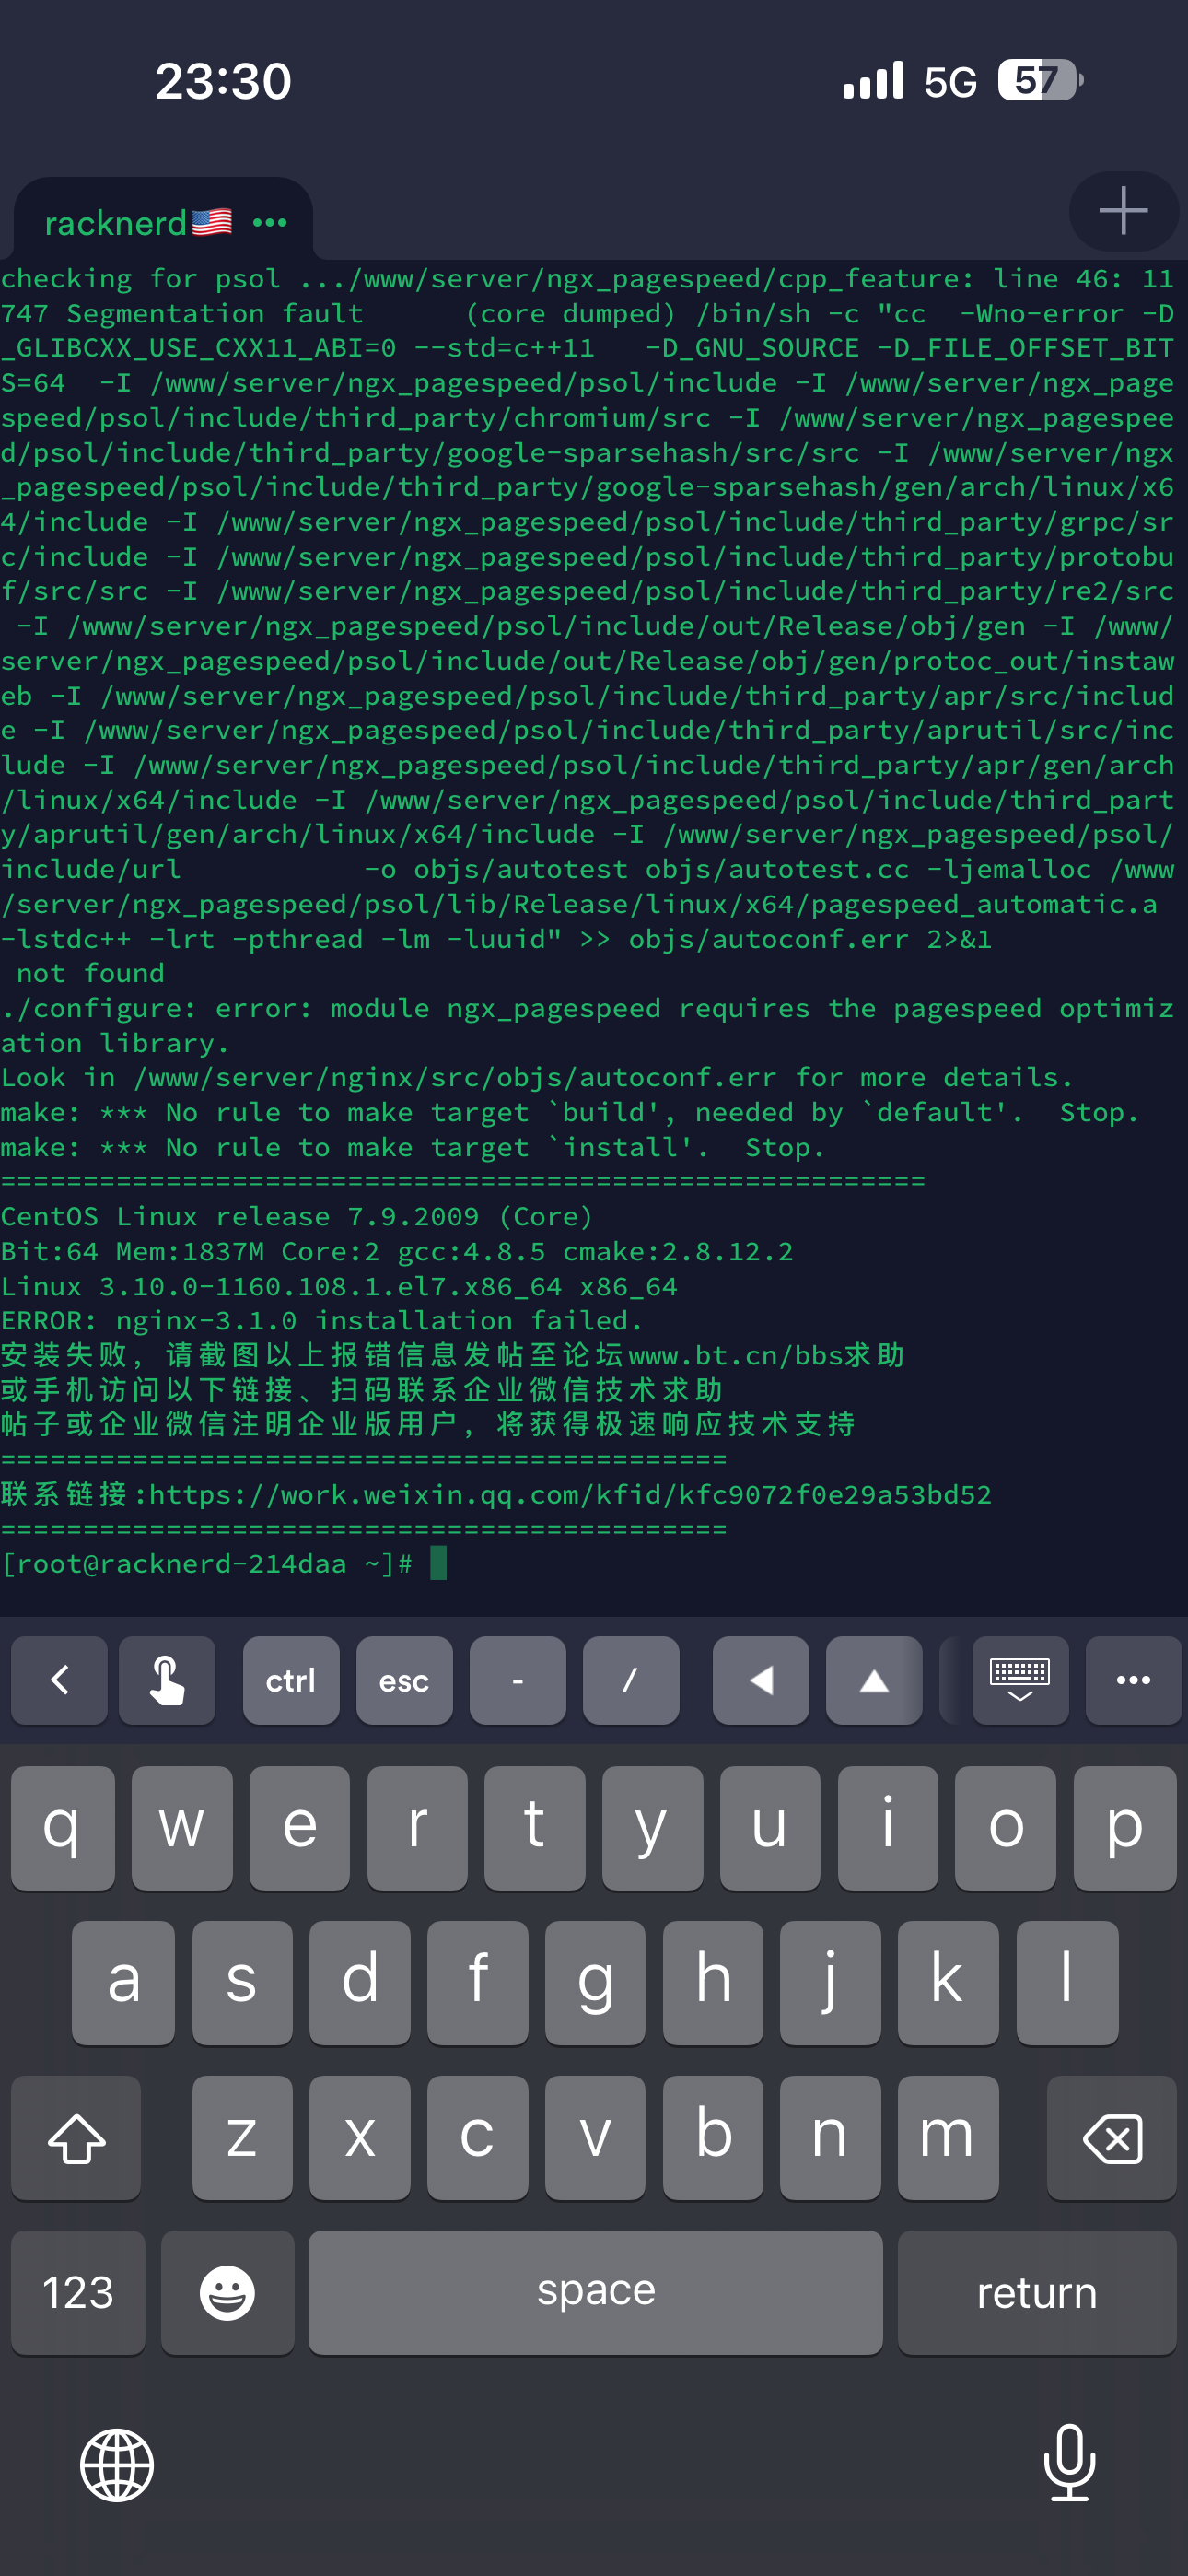The width and height of the screenshot is (1188, 2576).
Task: Tap the z key
Action: pos(242,2137)
